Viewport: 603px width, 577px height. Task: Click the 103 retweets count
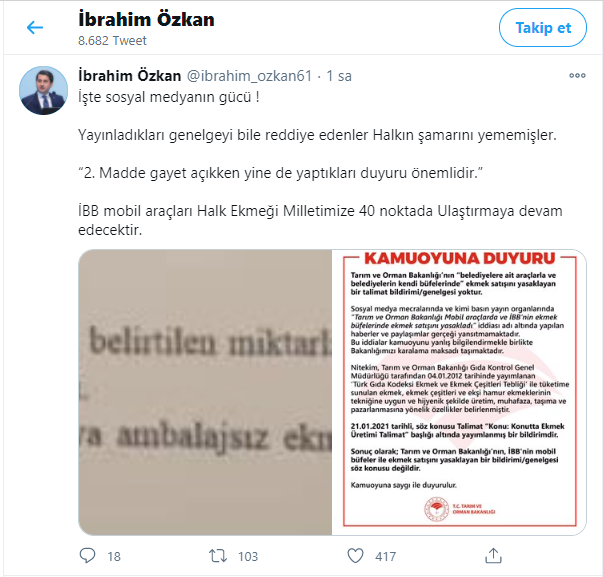pyautogui.click(x=248, y=556)
